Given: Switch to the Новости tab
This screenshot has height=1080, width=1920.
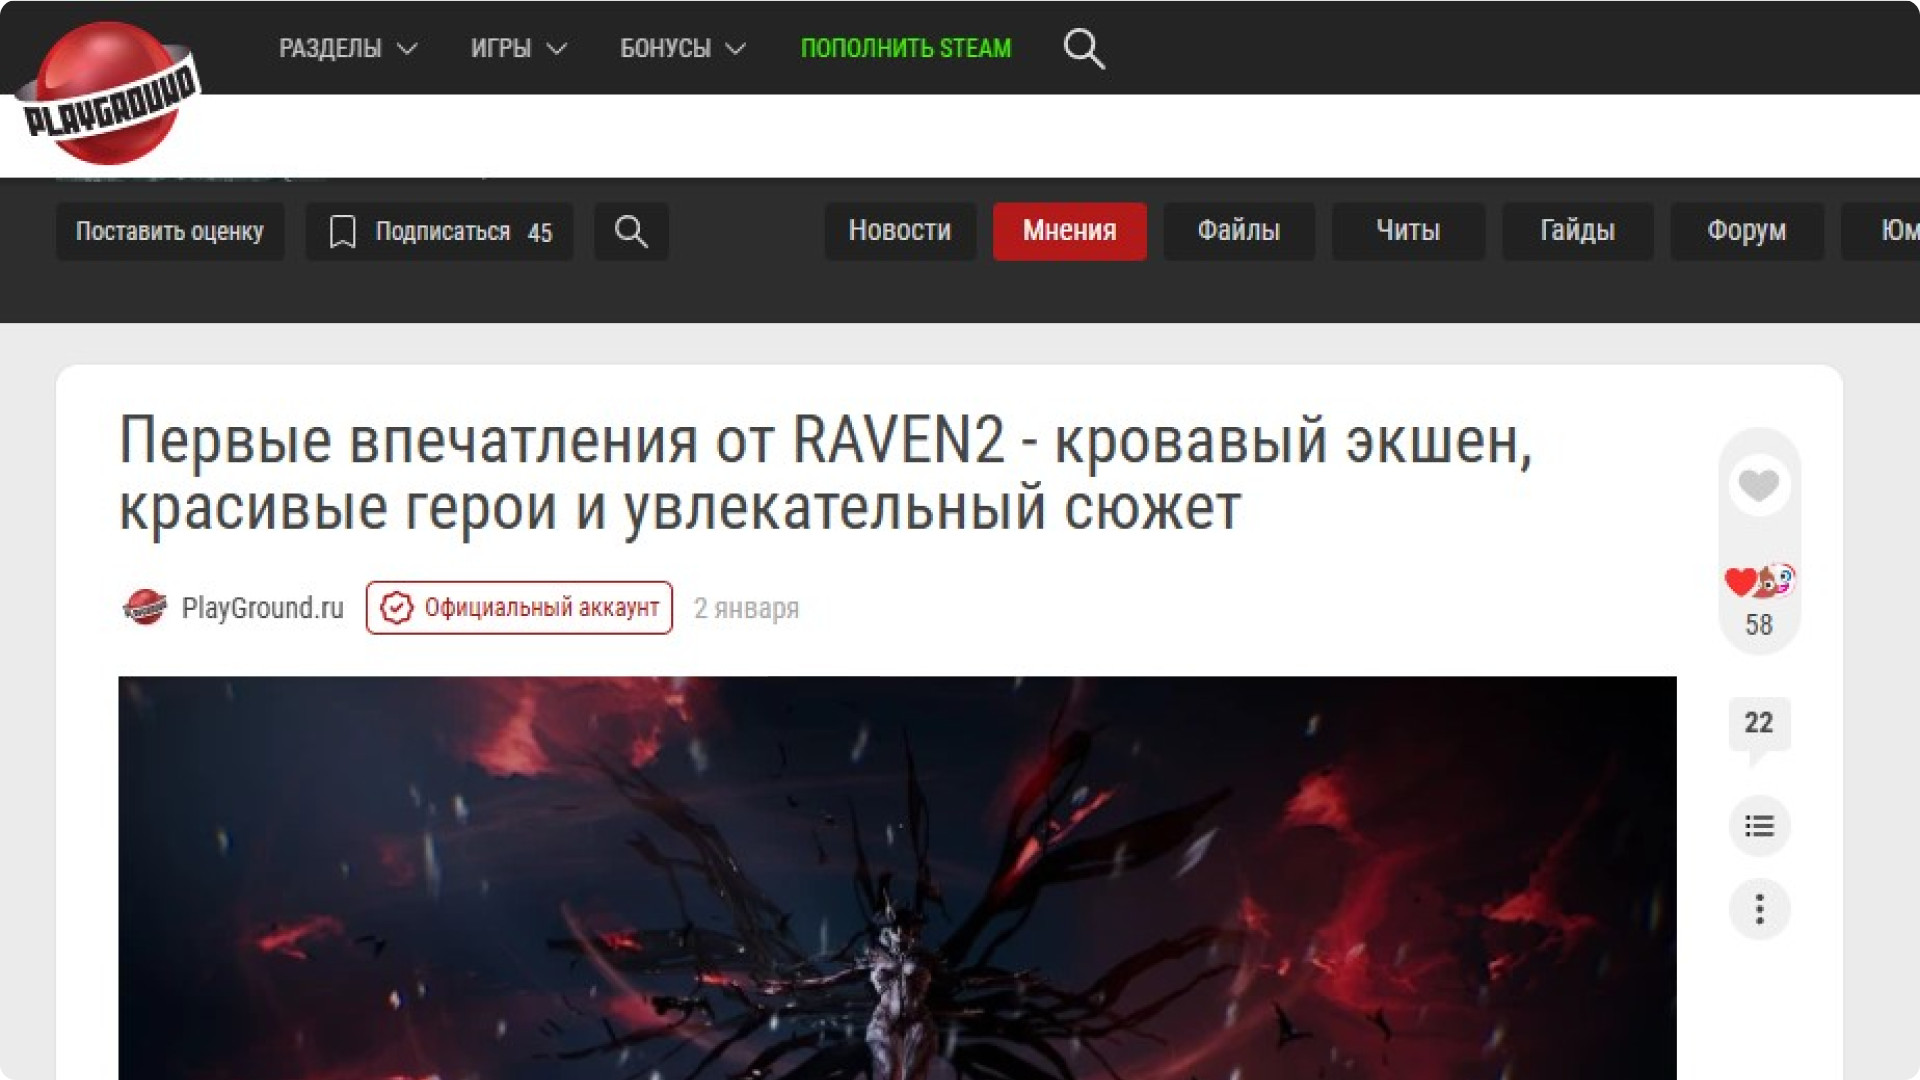Looking at the screenshot, I should point(900,231).
